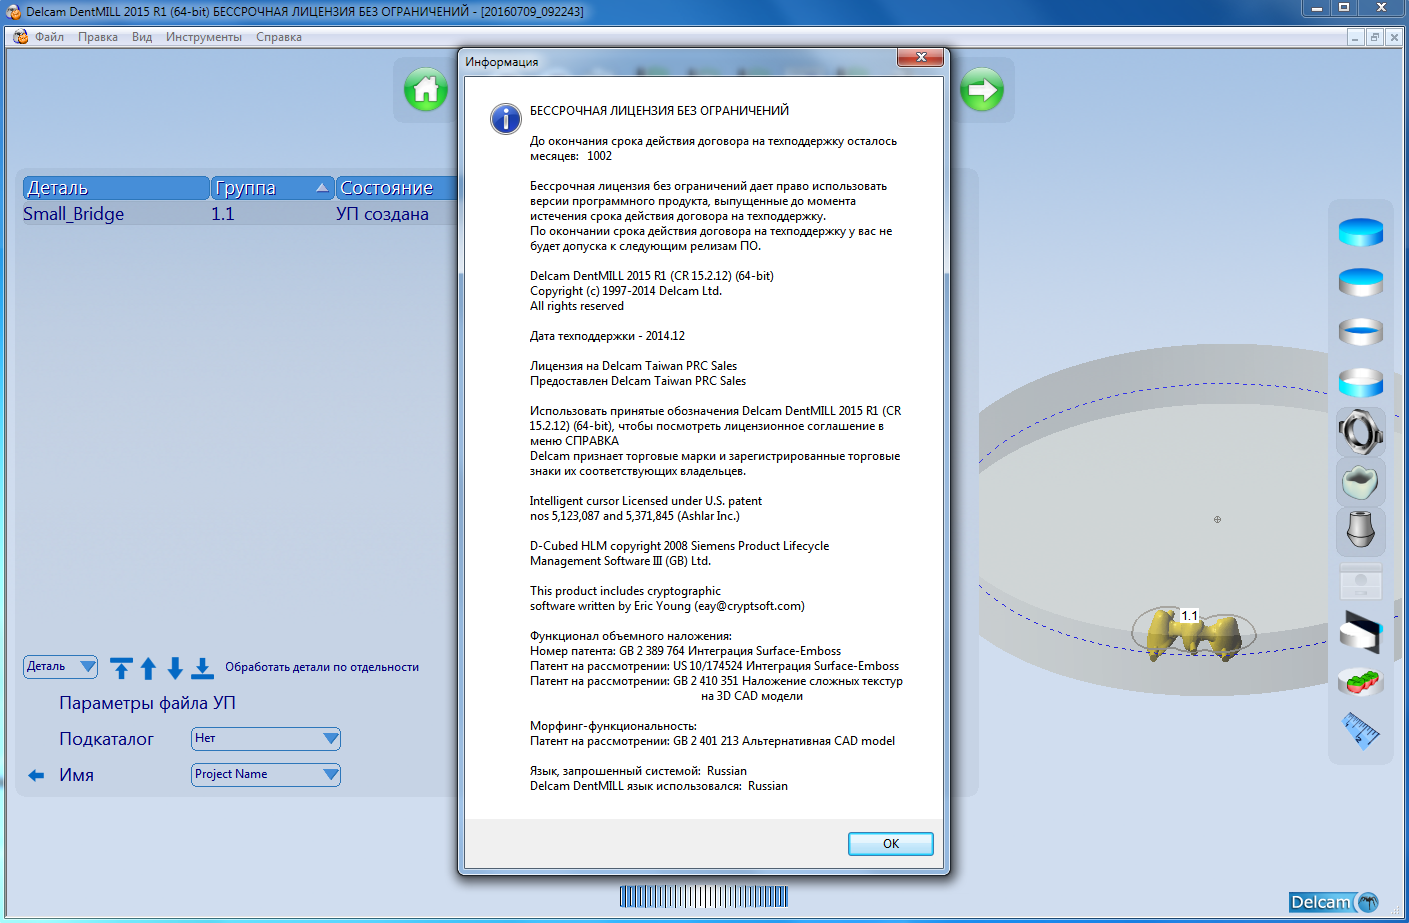This screenshot has width=1409, height=923.
Task: Expand the Имя dropdown showing Project Name
Action: 266,775
